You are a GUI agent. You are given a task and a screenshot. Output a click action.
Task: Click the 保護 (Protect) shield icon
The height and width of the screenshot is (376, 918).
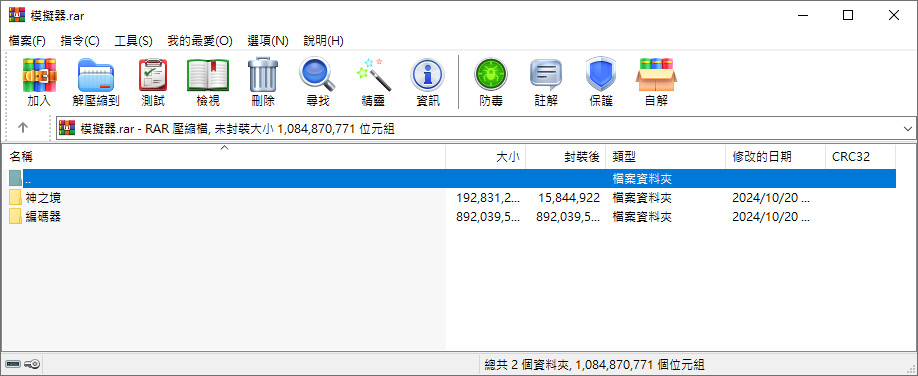601,75
